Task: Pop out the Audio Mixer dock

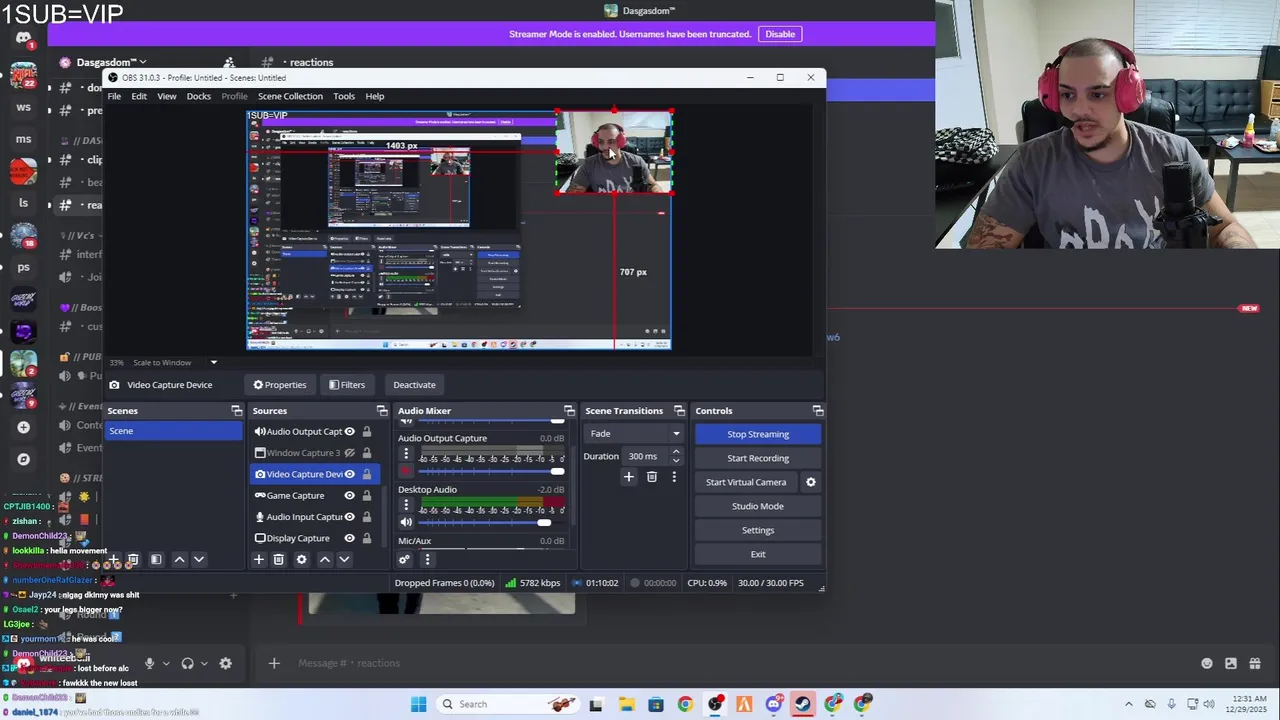Action: coord(569,411)
